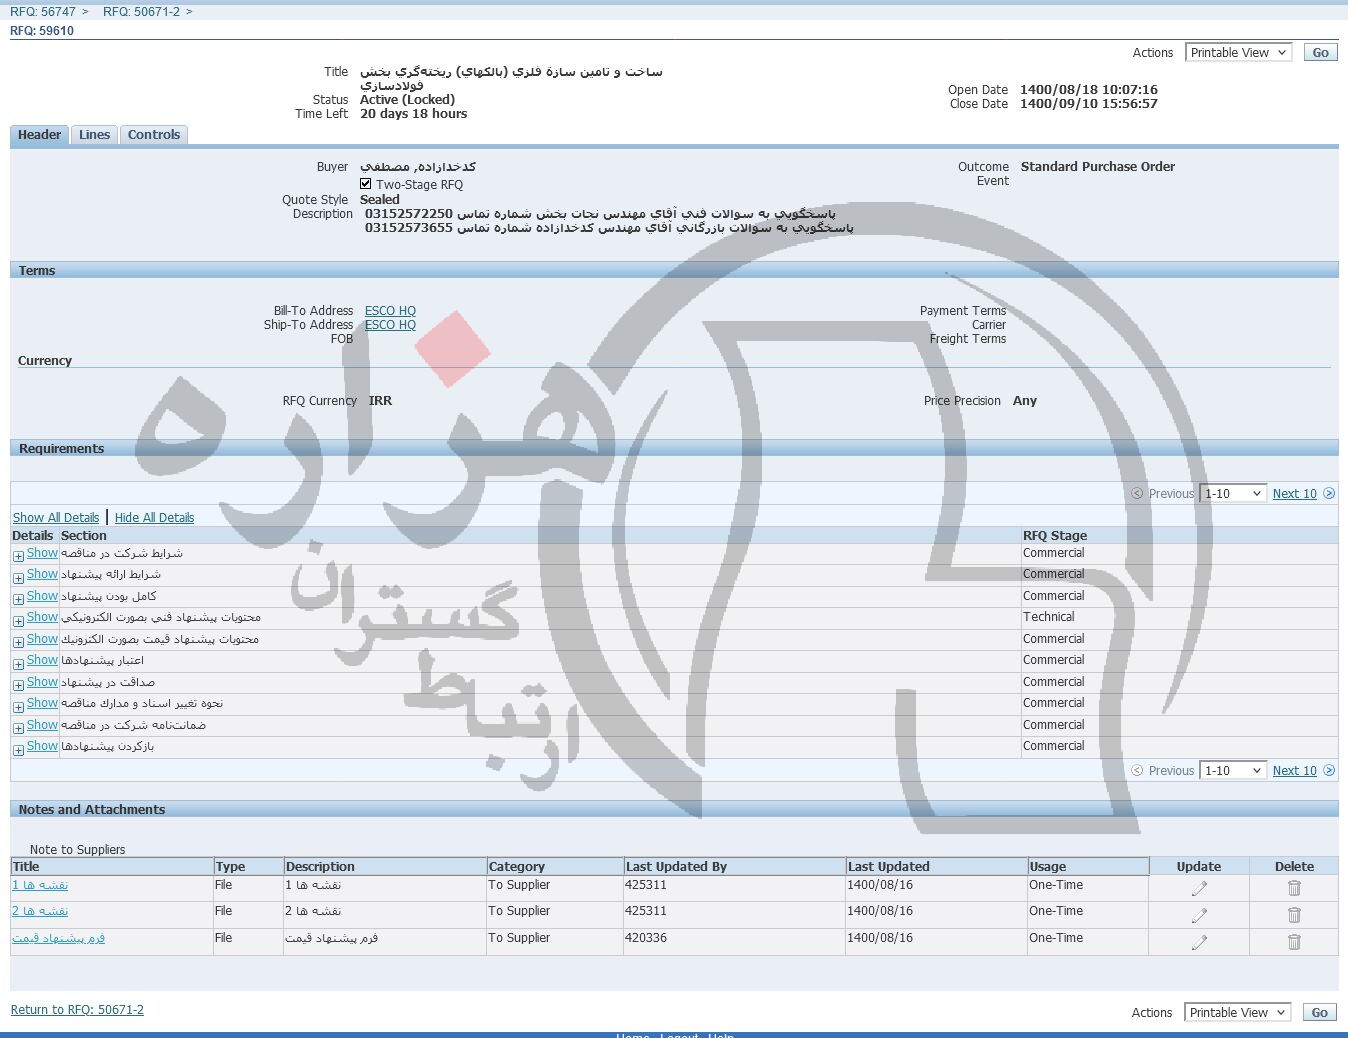Viewport: 1348px width, 1038px height.
Task: Switch to the Controls tab
Action: pos(154,135)
